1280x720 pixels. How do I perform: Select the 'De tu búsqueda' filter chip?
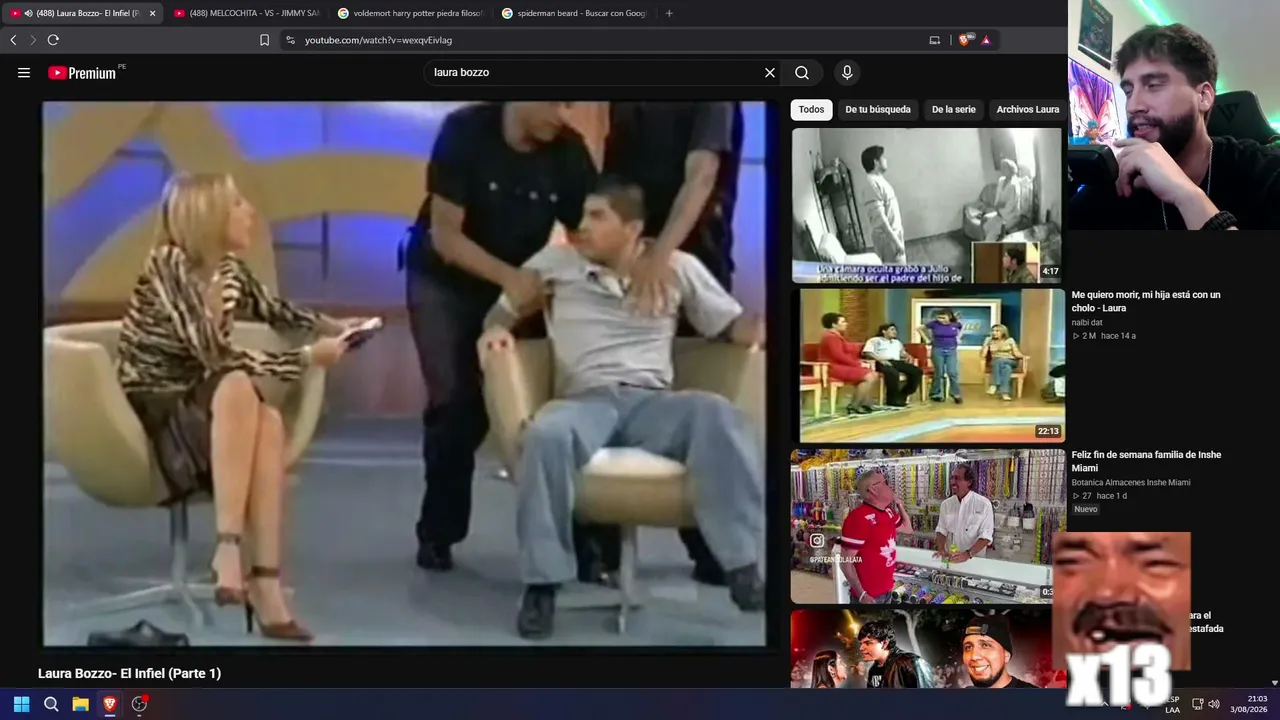coord(878,109)
